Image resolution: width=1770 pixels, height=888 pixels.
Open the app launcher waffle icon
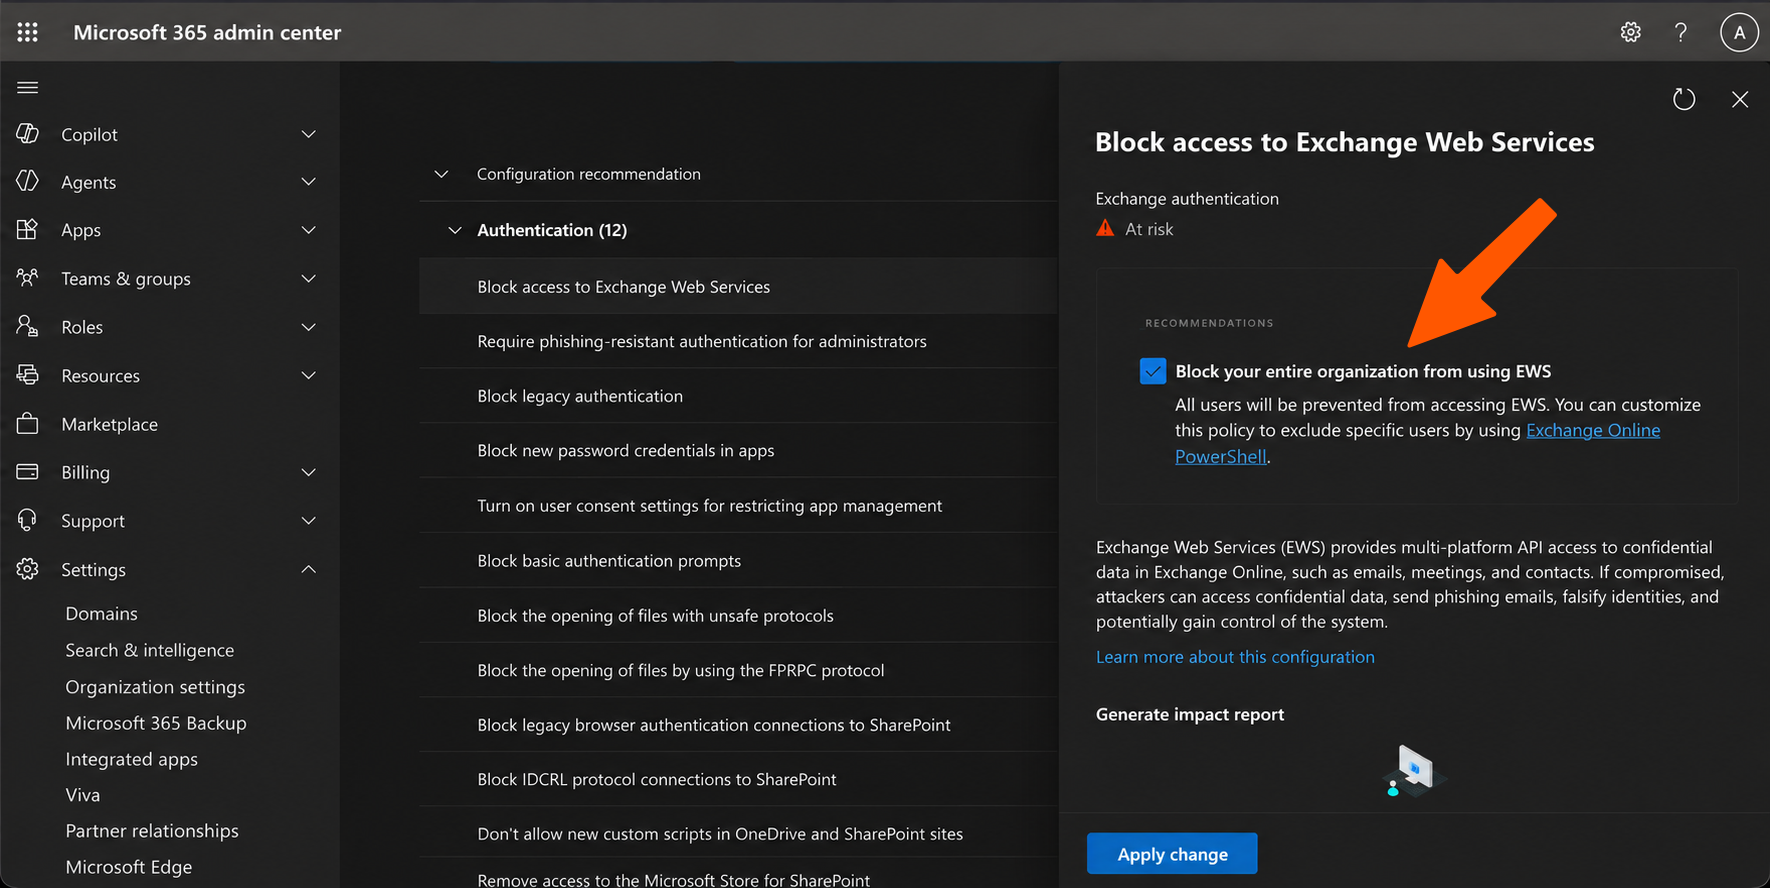tap(28, 32)
